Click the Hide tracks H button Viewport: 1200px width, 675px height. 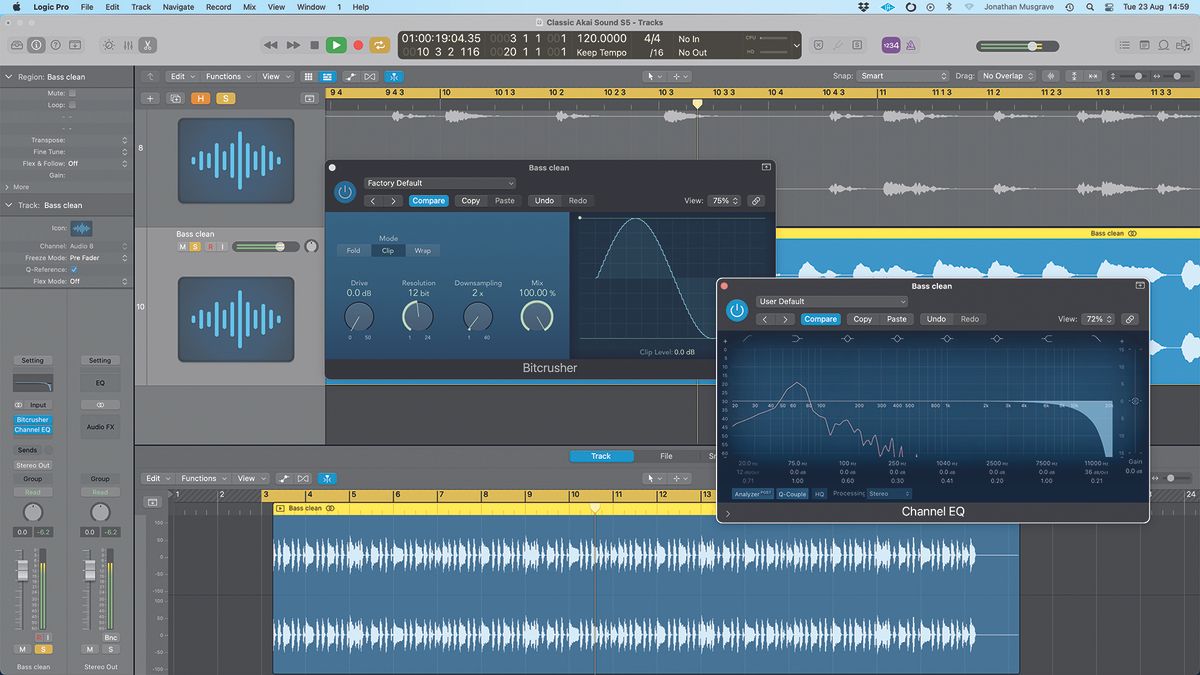point(198,98)
